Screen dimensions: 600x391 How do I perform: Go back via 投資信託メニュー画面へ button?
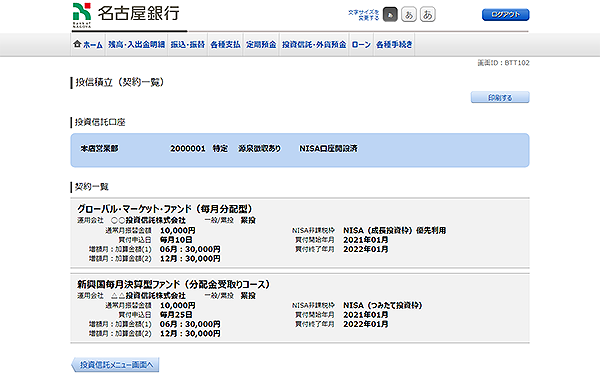[x=115, y=365]
